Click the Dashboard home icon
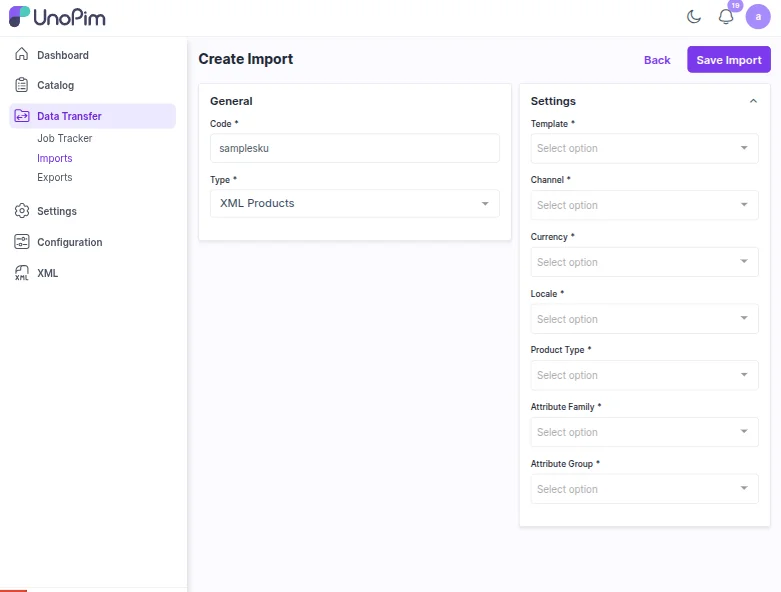The image size is (781, 592). [x=21, y=55]
